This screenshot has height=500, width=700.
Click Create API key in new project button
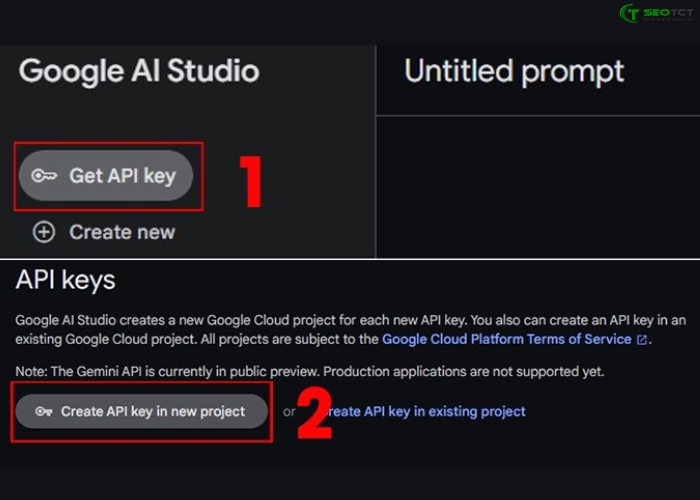point(142,411)
